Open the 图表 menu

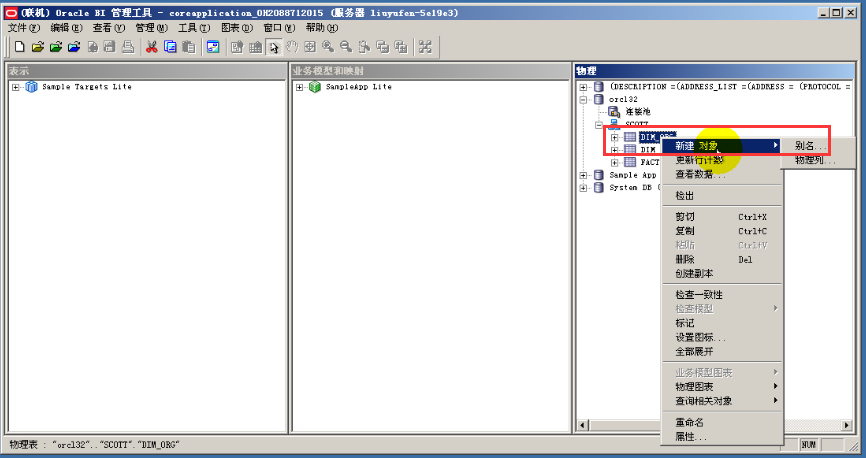click(236, 28)
